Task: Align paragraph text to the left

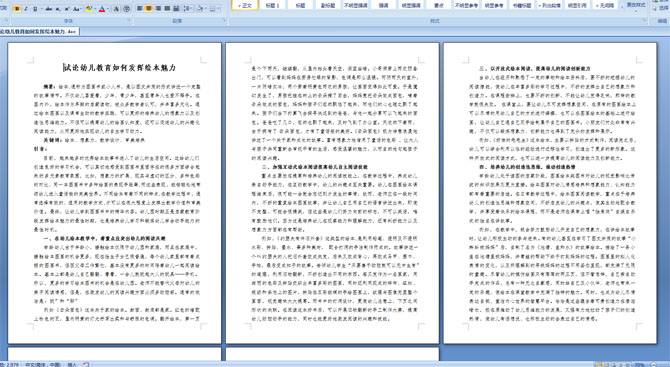Action: point(139,9)
